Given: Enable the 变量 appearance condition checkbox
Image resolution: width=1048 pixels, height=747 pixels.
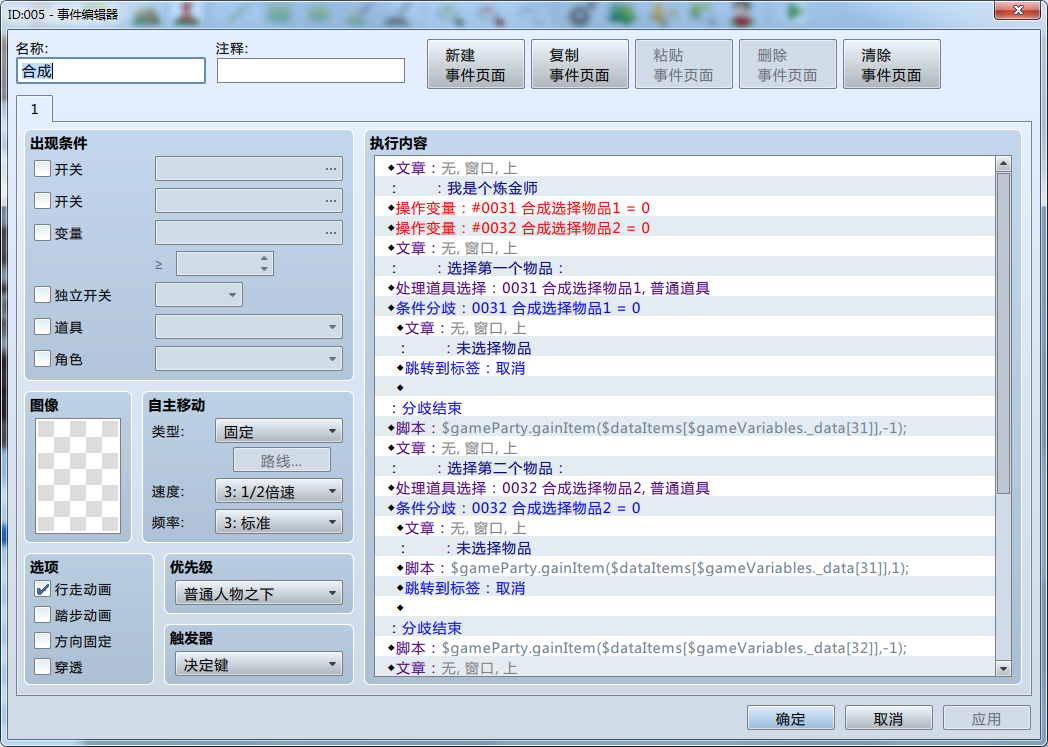Looking at the screenshot, I should (x=42, y=233).
